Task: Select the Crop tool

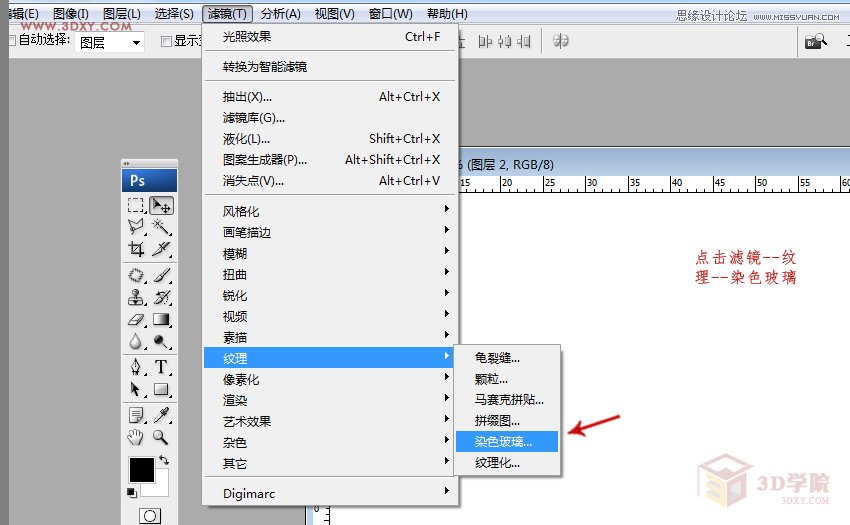Action: click(136, 248)
